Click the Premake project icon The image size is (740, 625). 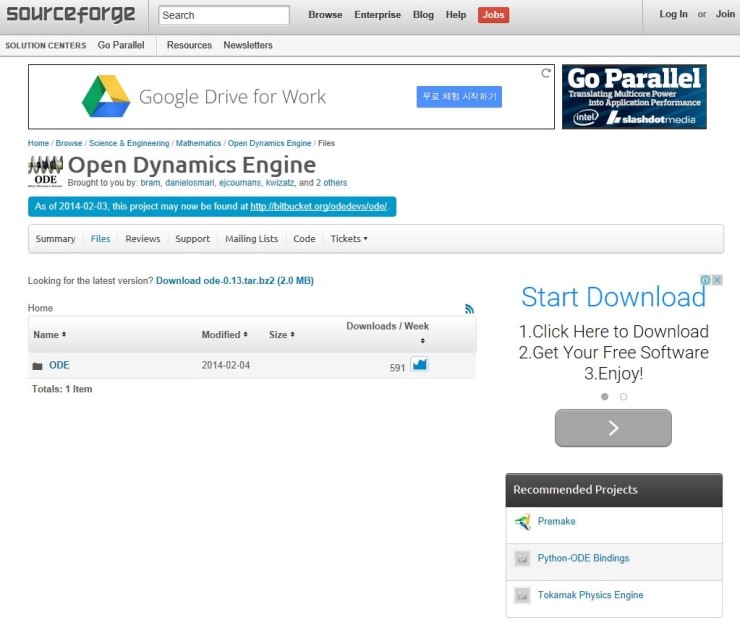pos(522,522)
